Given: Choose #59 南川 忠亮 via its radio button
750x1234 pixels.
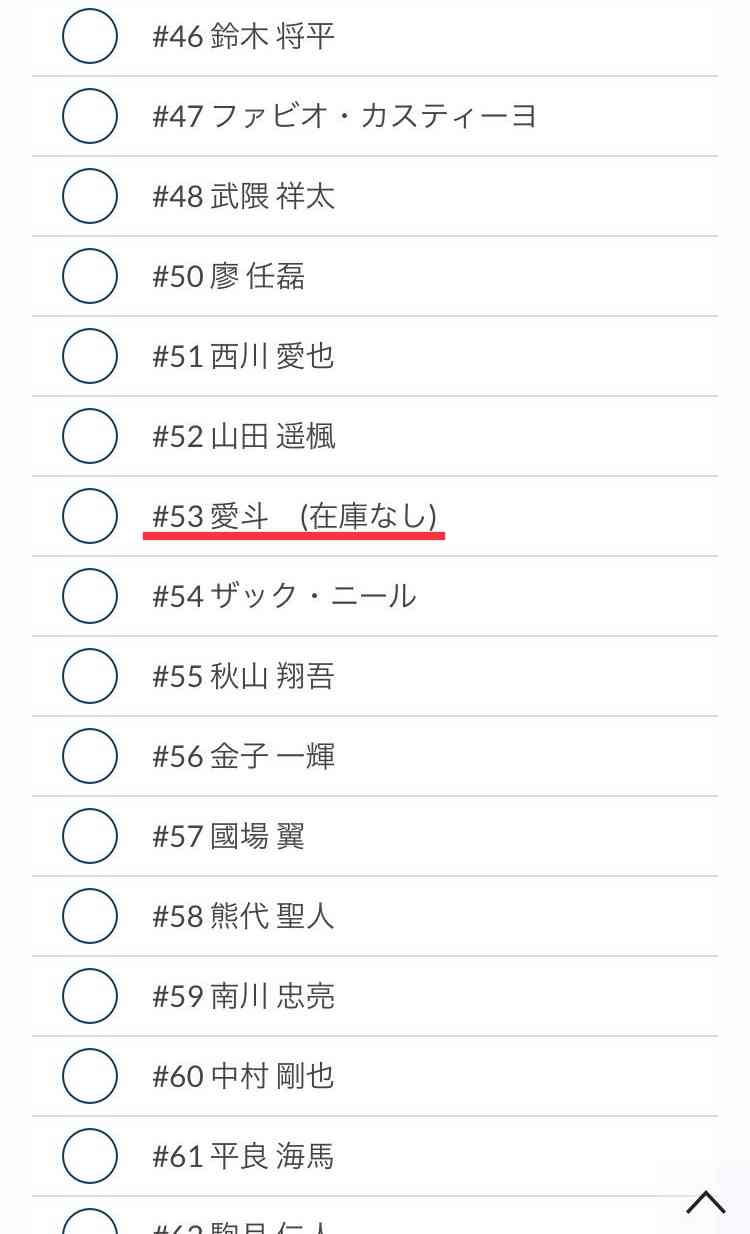Looking at the screenshot, I should pos(88,996).
